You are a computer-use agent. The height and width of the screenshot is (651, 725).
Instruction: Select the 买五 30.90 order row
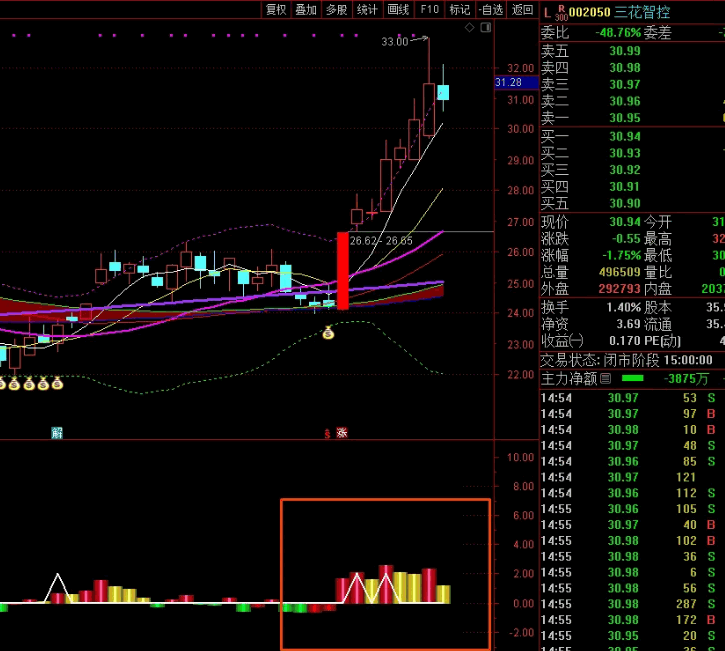(632, 203)
